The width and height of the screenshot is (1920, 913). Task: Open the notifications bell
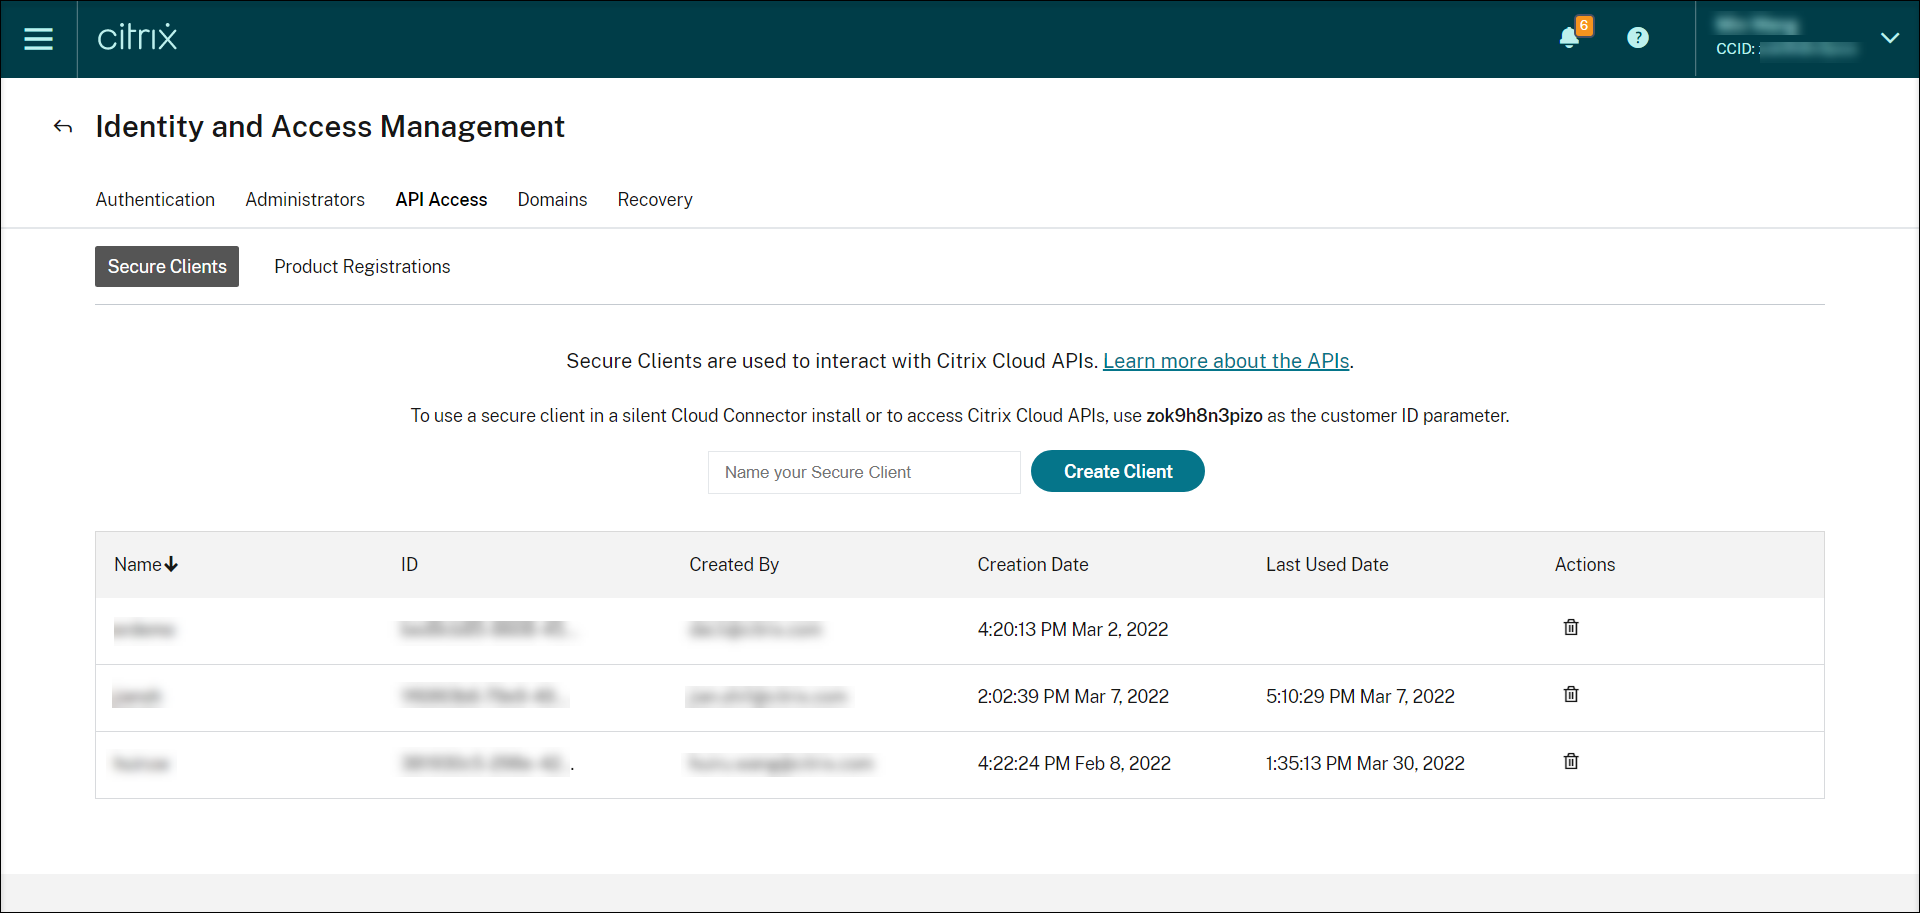pyautogui.click(x=1569, y=38)
